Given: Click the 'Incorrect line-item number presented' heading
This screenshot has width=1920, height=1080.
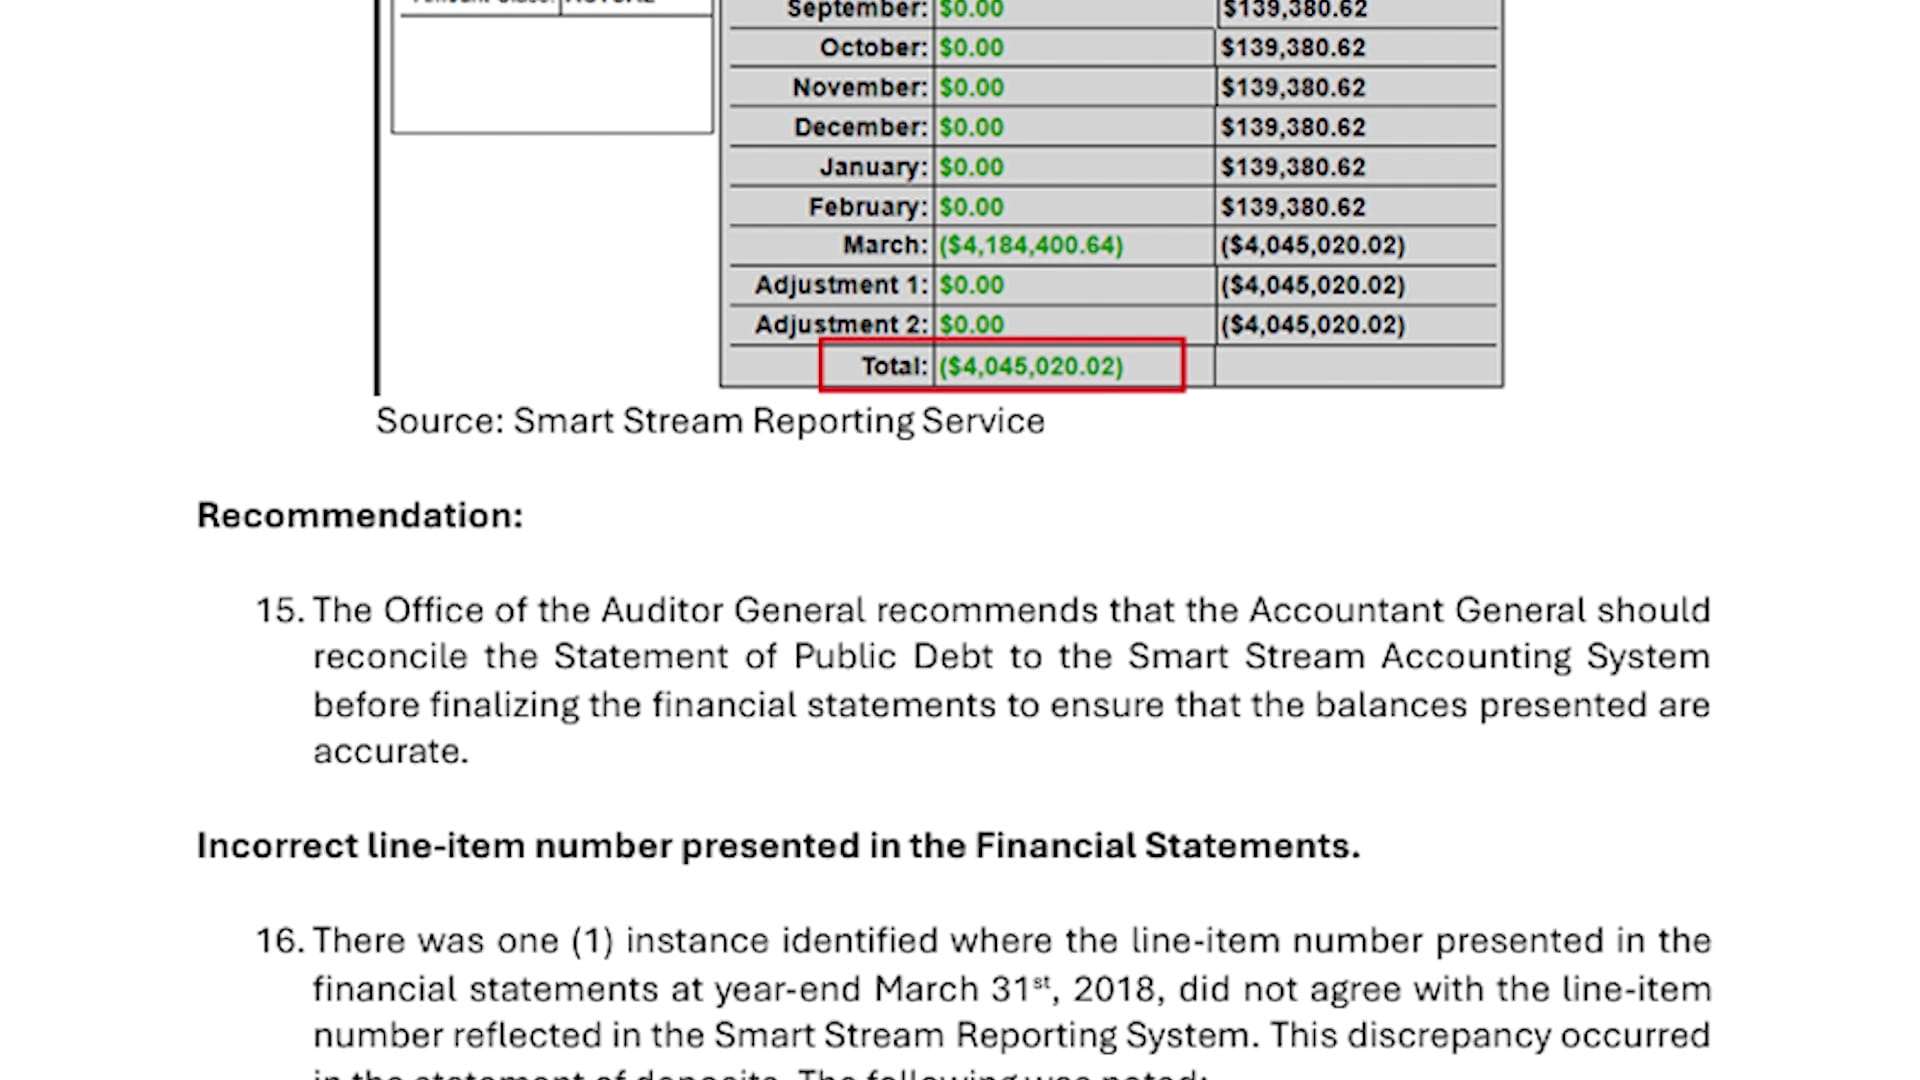Looking at the screenshot, I should click(778, 846).
